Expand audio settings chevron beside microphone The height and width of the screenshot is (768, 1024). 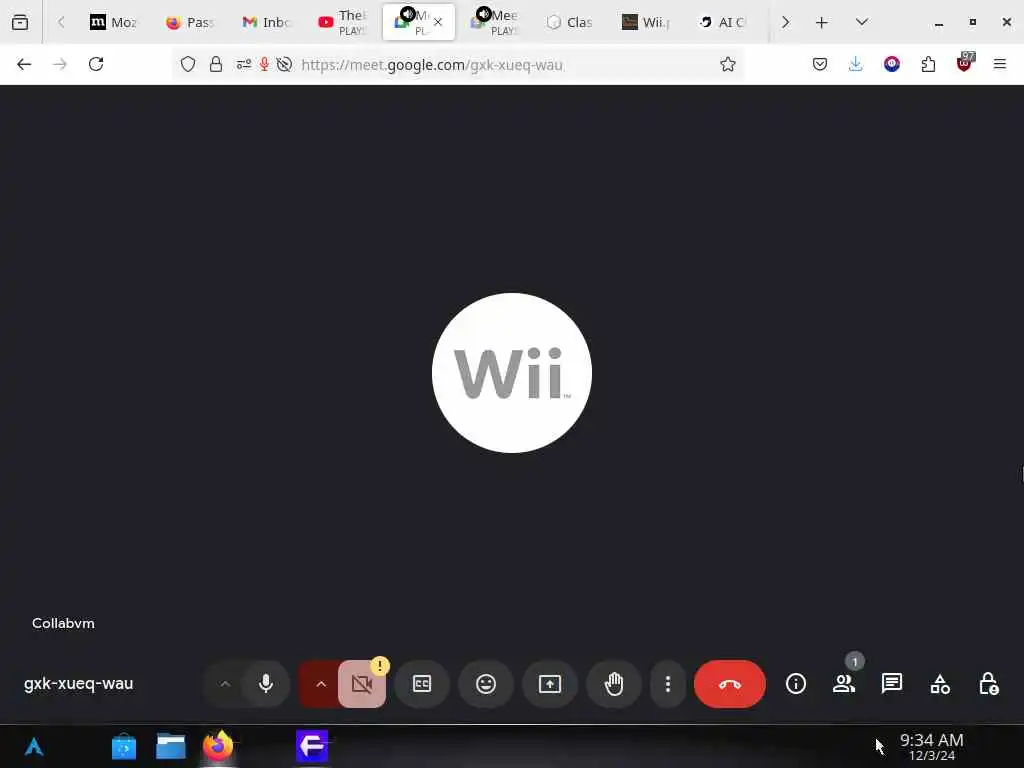225,684
